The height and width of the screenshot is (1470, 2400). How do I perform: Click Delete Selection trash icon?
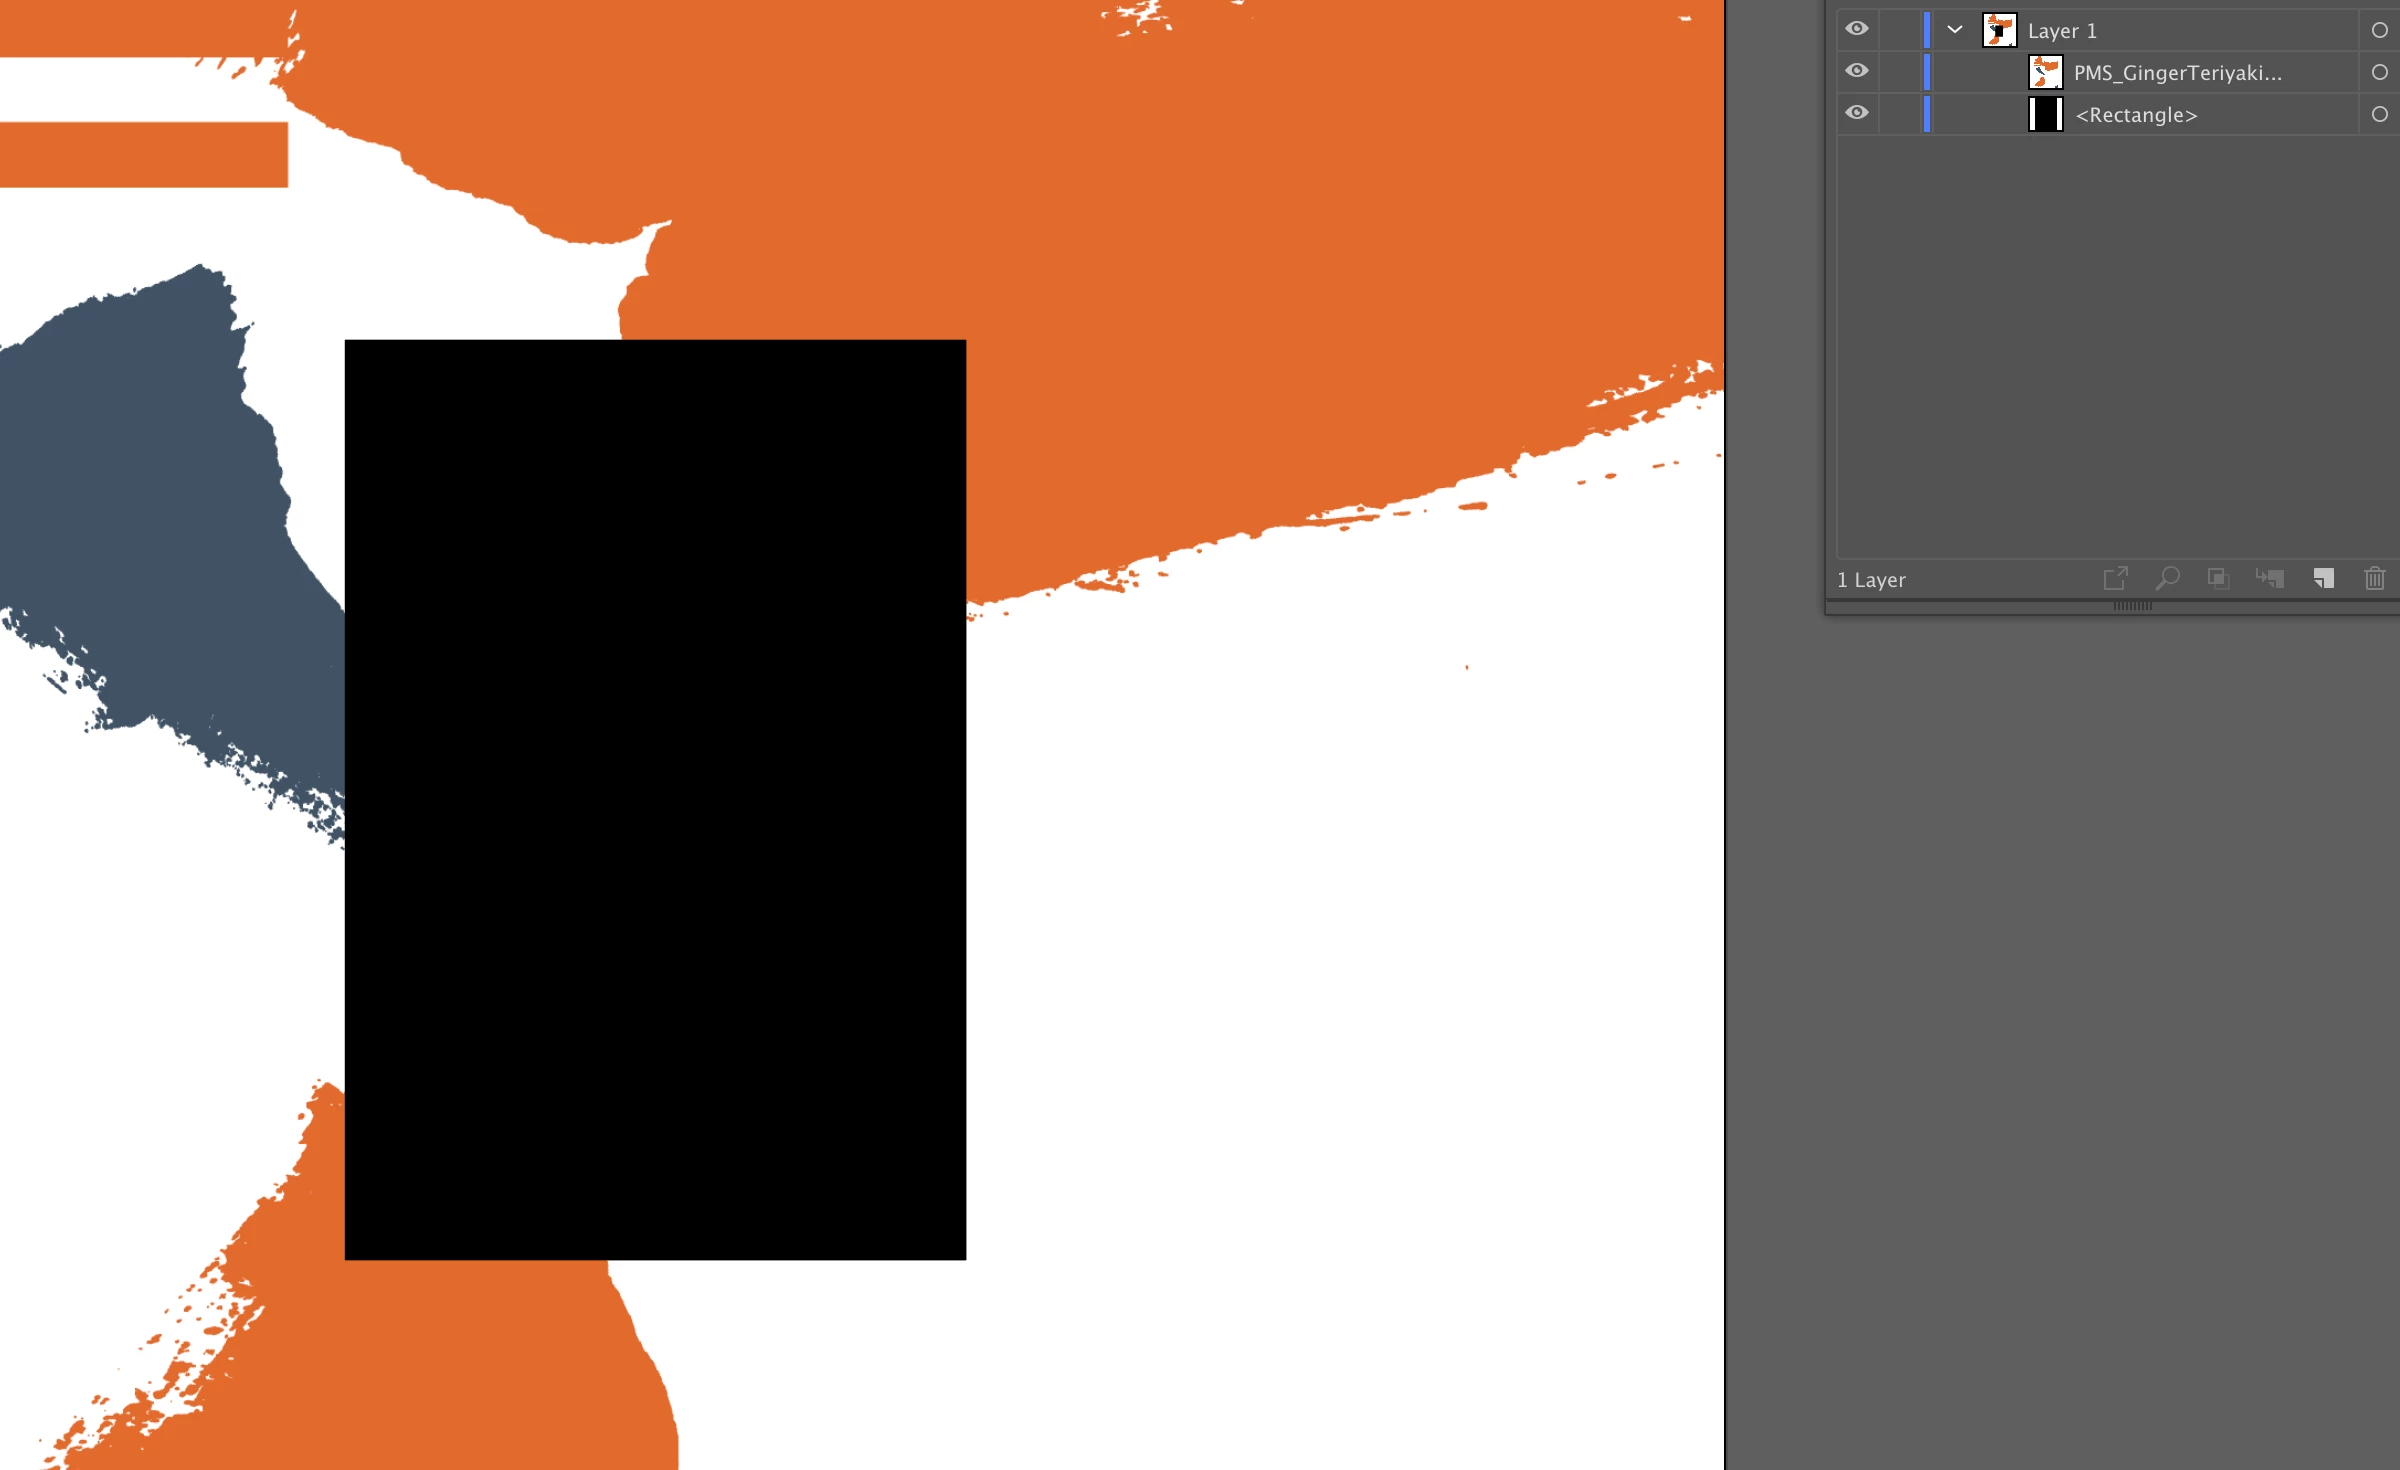click(x=2375, y=578)
